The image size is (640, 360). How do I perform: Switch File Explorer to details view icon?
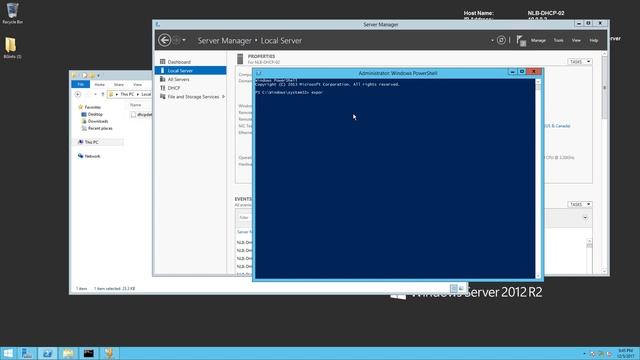click(x=453, y=288)
